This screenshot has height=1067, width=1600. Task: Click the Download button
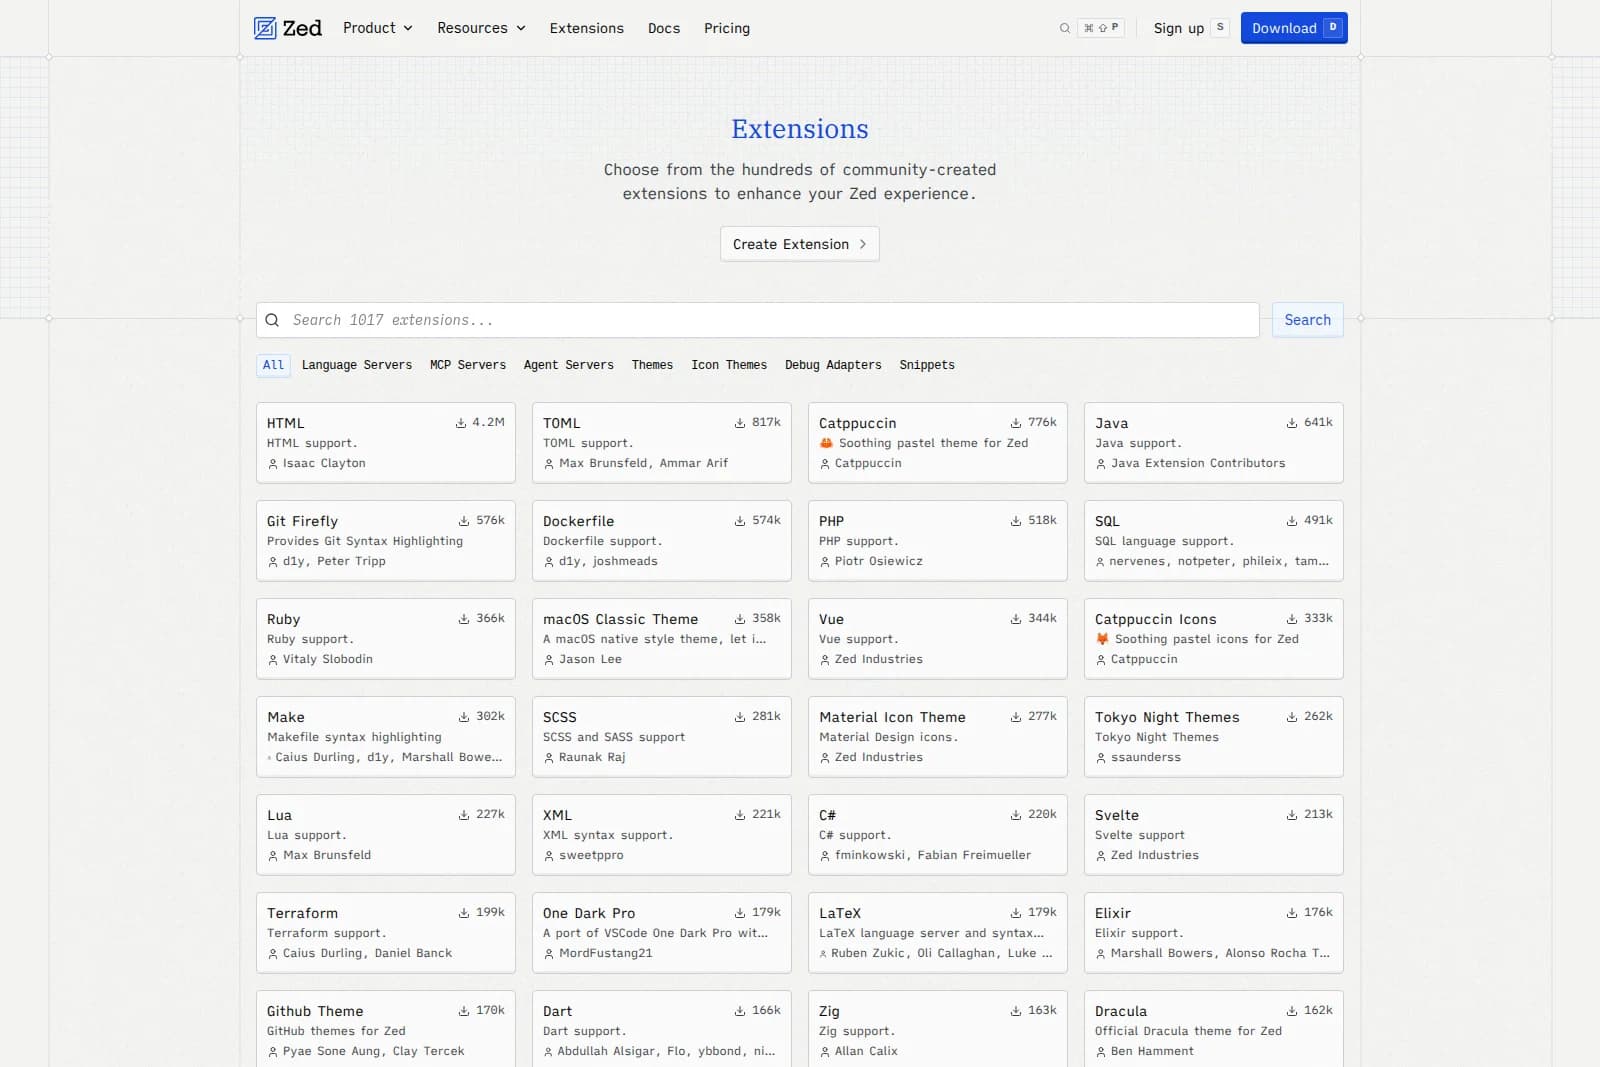(1286, 28)
